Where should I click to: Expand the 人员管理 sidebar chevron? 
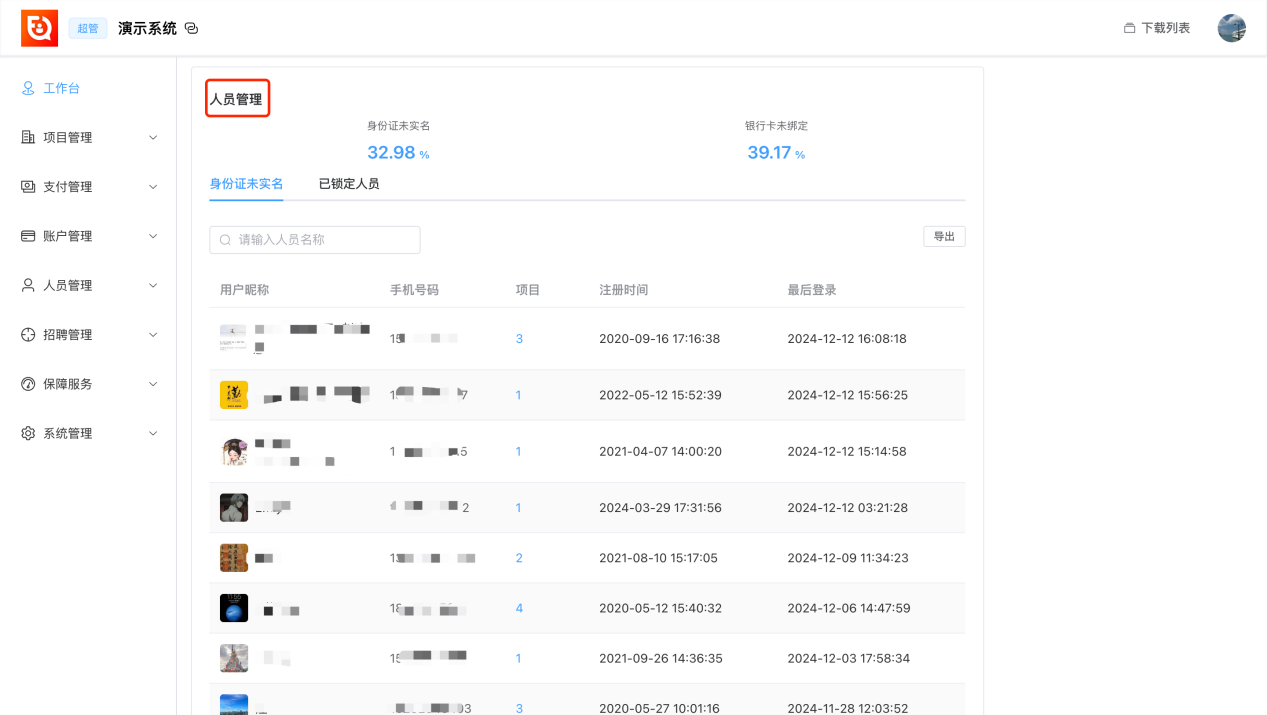click(153, 285)
